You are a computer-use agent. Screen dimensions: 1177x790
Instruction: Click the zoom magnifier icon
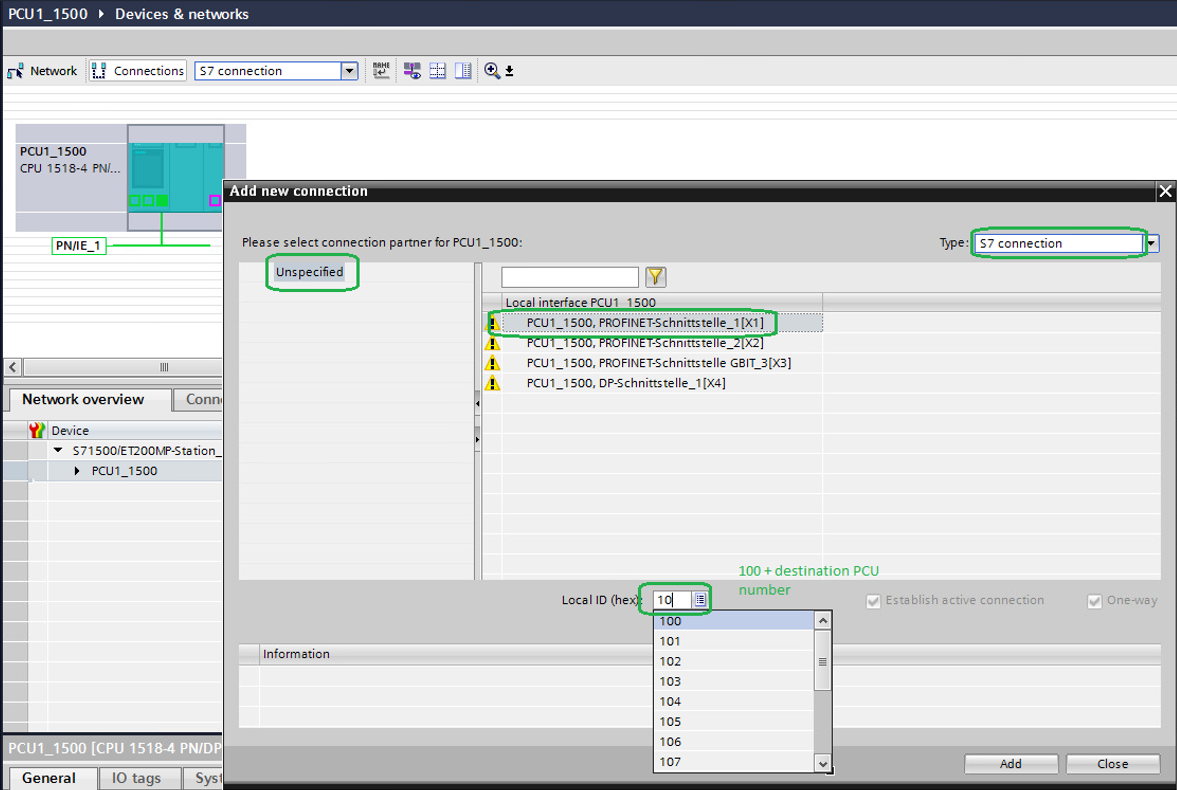coord(492,71)
